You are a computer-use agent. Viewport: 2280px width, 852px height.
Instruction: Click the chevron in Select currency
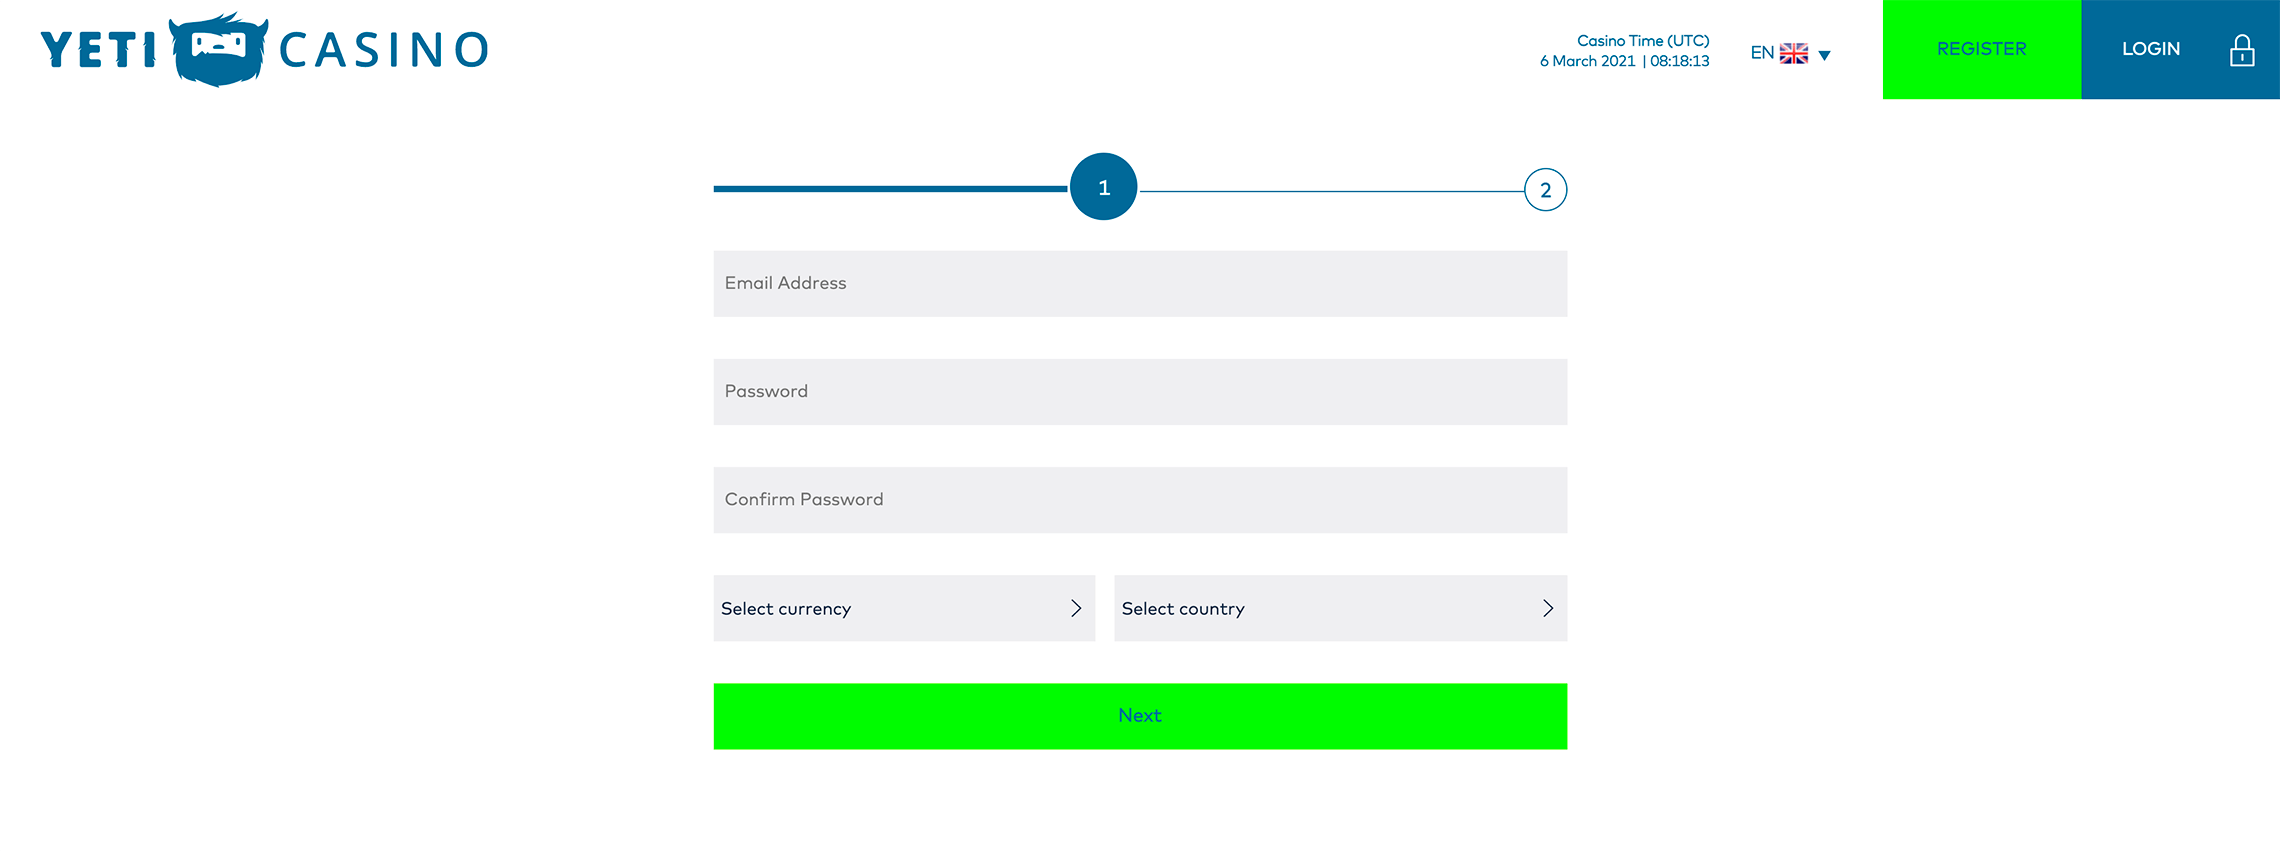[1076, 608]
